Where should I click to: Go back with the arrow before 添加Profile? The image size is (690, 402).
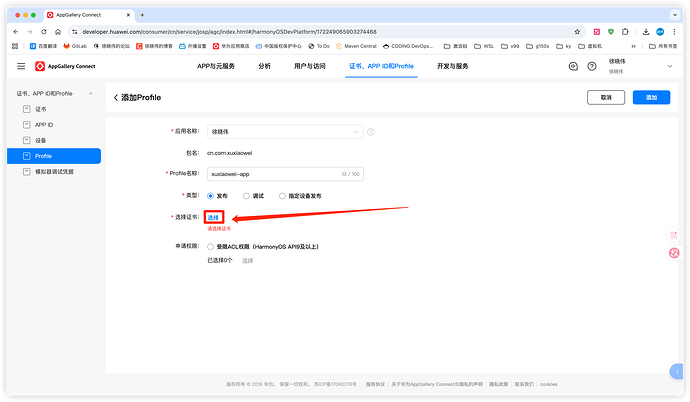point(116,97)
